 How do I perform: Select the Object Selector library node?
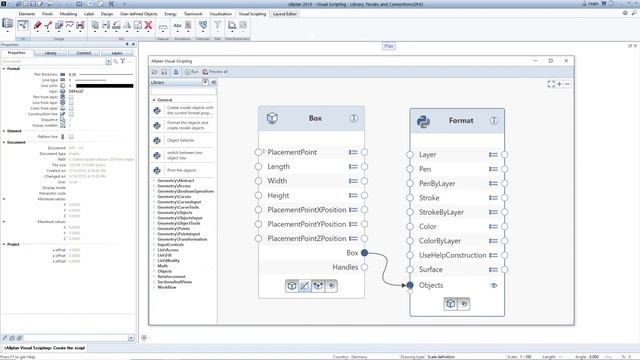point(183,140)
